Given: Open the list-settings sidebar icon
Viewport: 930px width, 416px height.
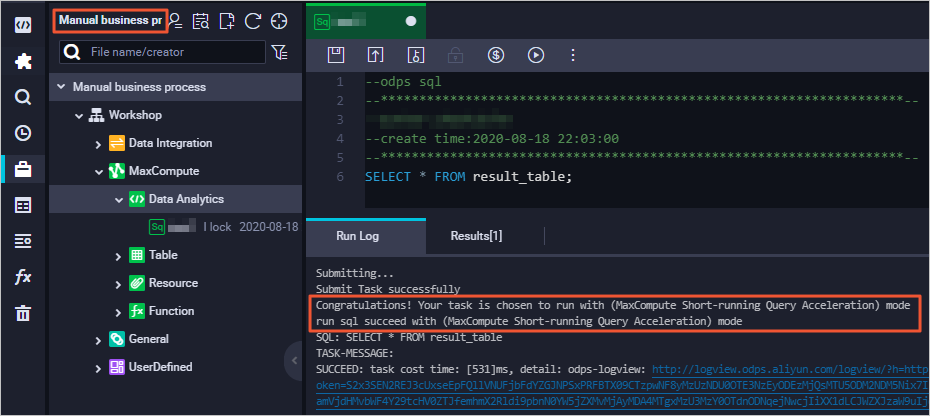Looking at the screenshot, I should pos(23,241).
